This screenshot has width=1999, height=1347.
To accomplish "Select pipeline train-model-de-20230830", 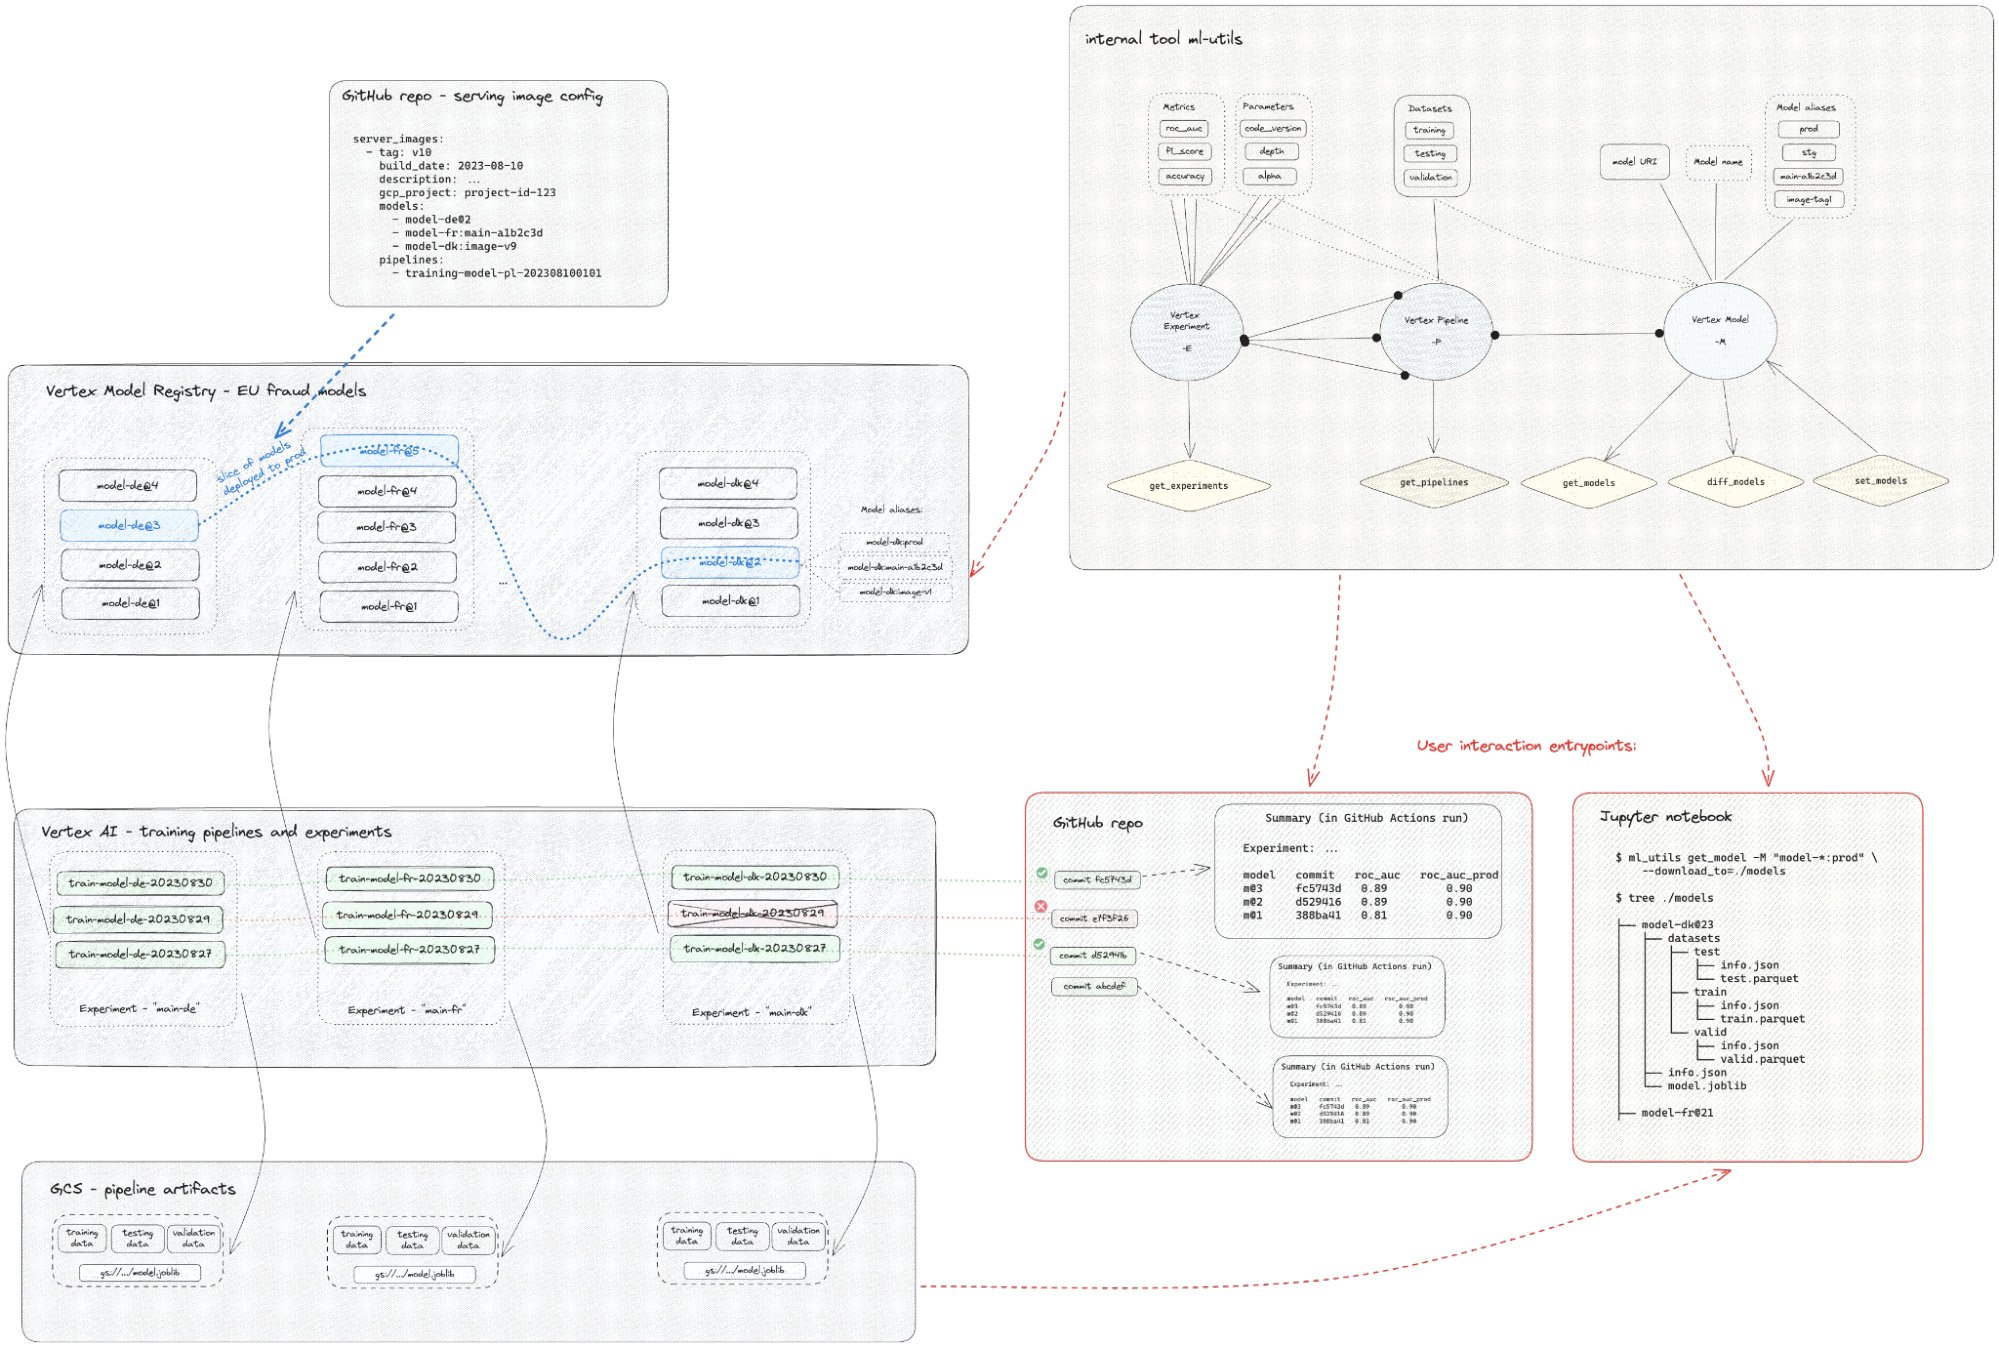I will 140,883.
